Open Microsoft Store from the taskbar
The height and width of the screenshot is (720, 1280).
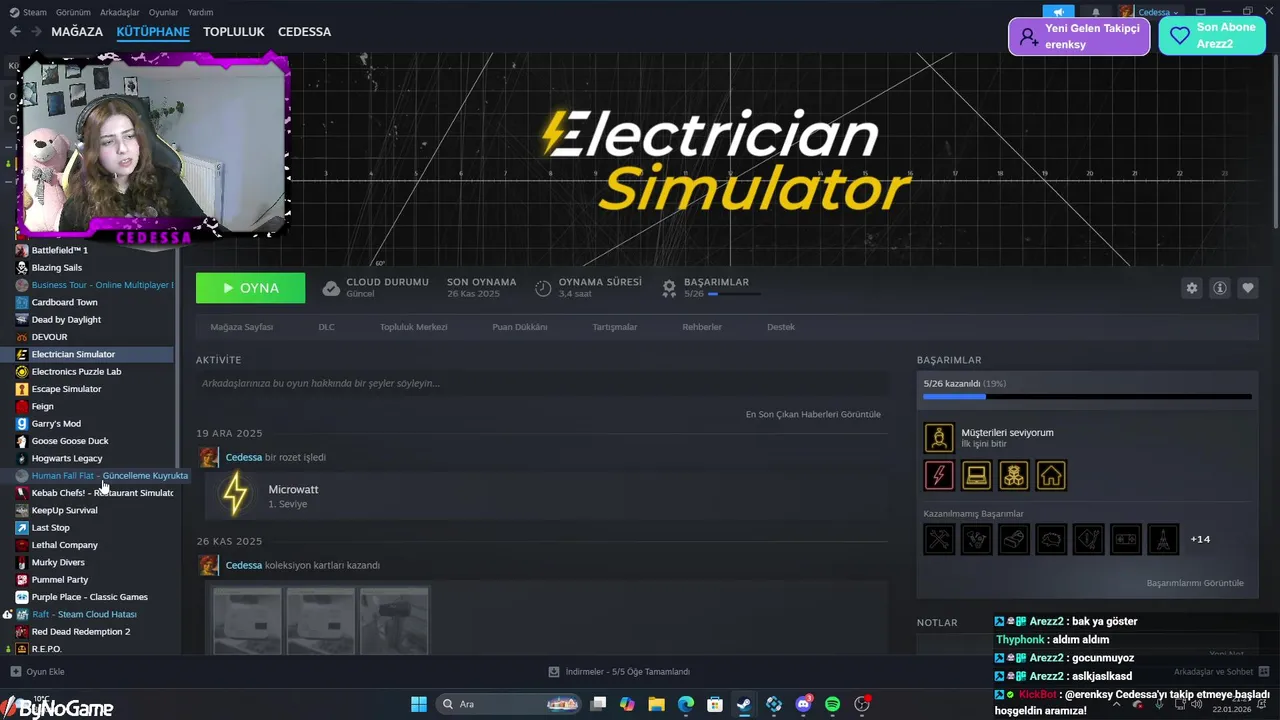coord(715,704)
